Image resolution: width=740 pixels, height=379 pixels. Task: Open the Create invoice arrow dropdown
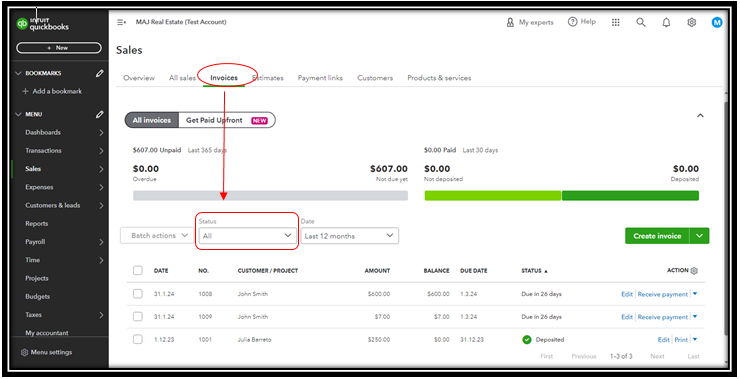click(699, 236)
